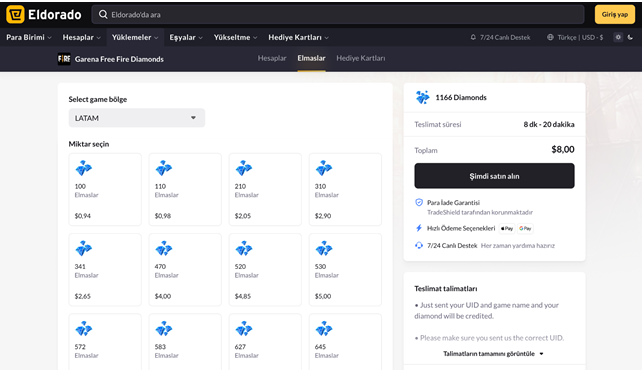Click the $8,00 total price
Viewport: 643px width, 372px height.
tap(563, 149)
